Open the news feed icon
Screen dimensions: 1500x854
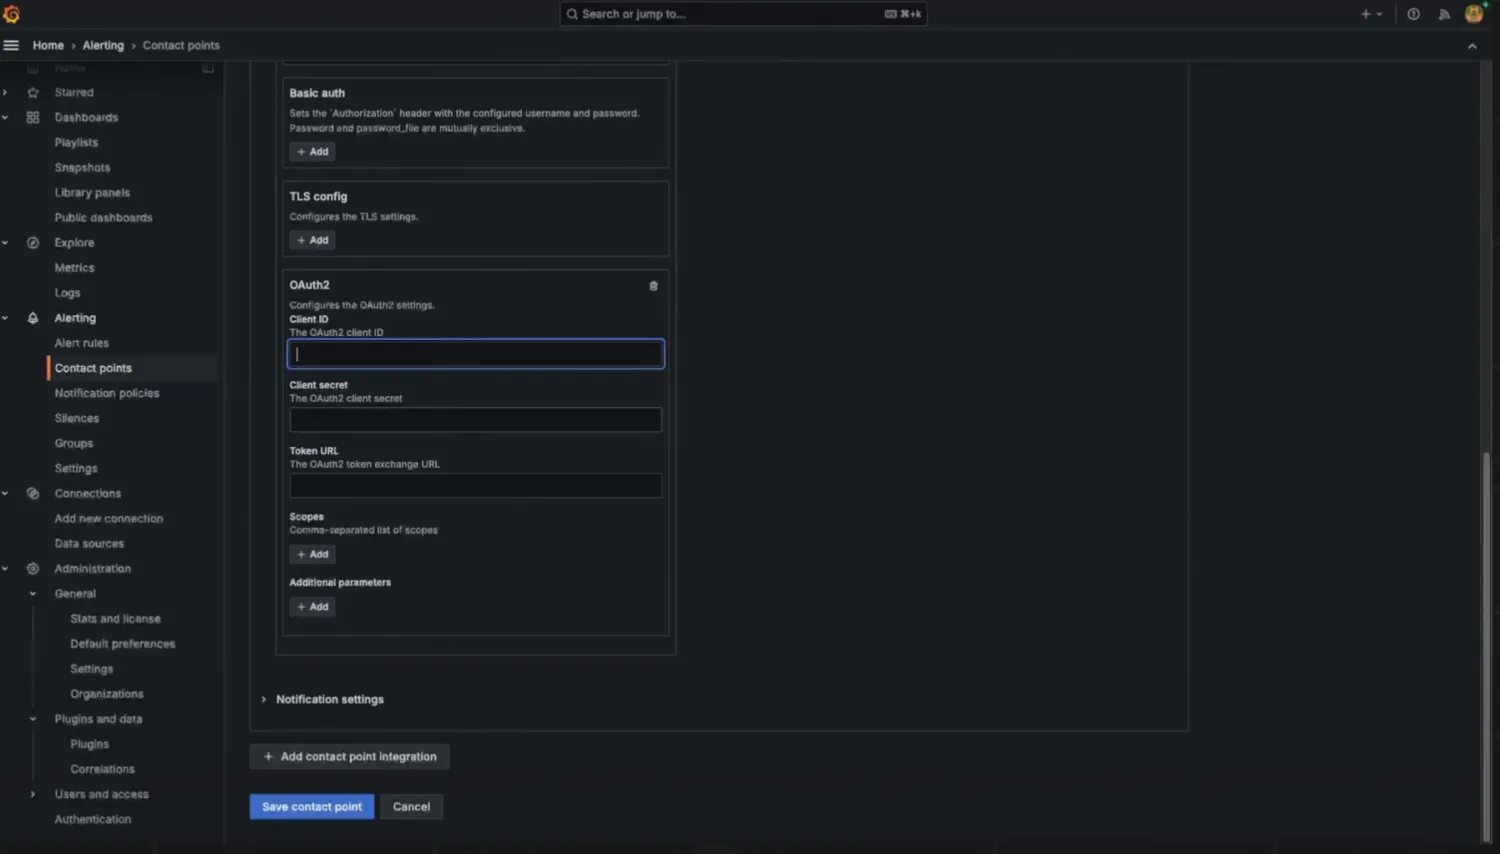click(1444, 14)
